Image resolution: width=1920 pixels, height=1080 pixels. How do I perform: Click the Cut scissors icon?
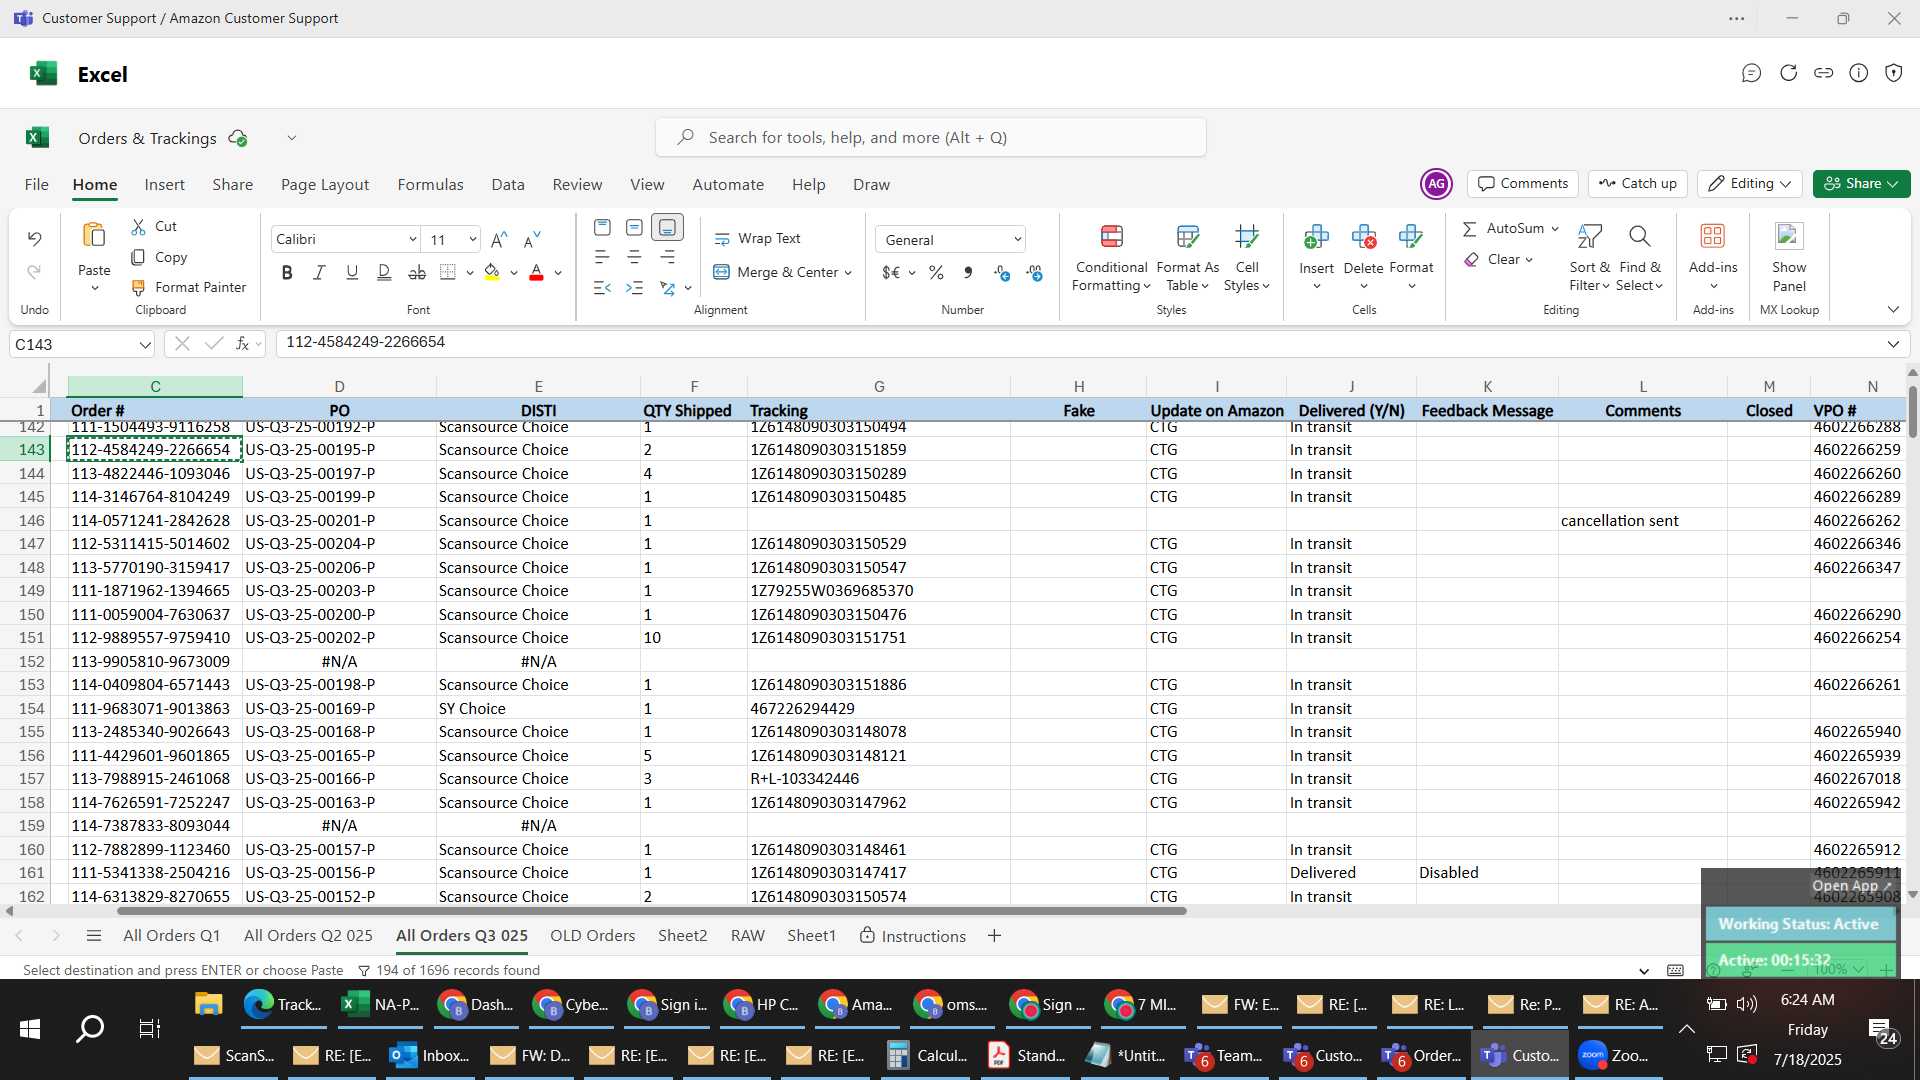[138, 227]
